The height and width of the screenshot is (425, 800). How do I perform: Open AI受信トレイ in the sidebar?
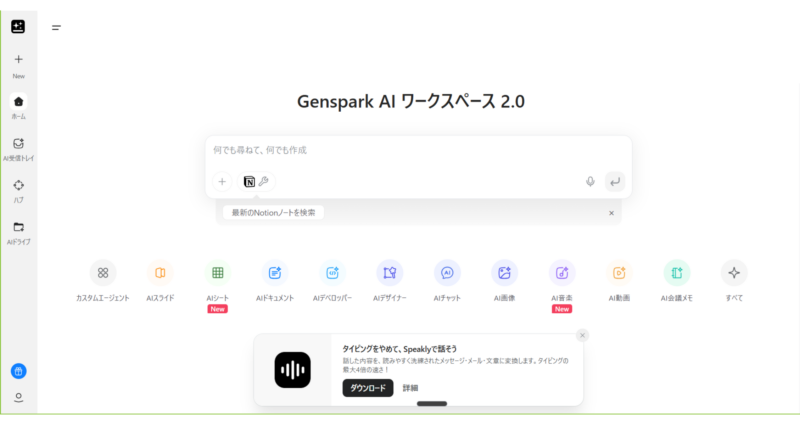tap(18, 149)
